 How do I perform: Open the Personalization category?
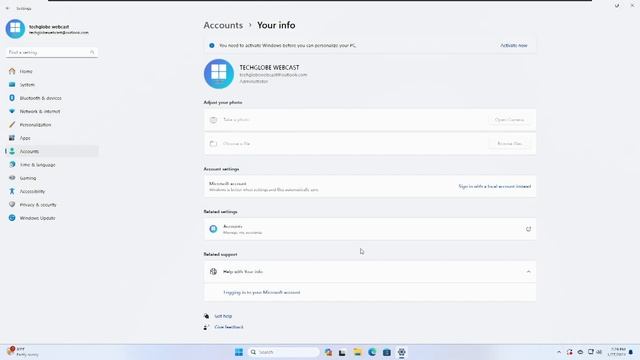[x=52, y=124]
